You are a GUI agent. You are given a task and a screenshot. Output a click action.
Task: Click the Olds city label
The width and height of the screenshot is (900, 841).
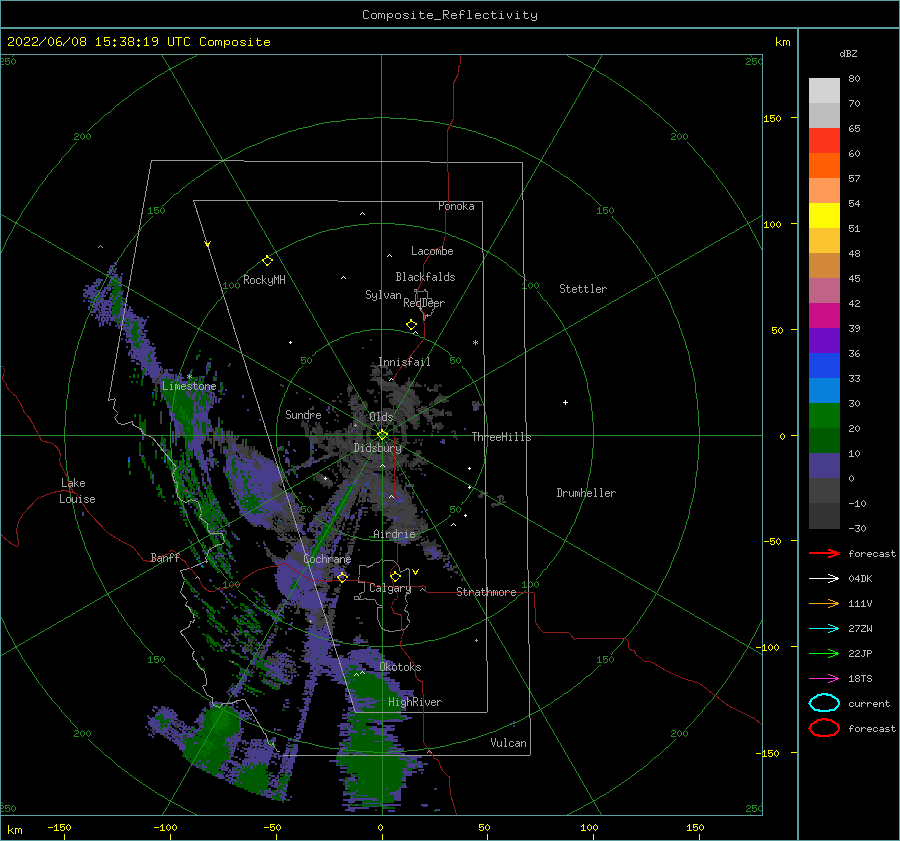(381, 417)
